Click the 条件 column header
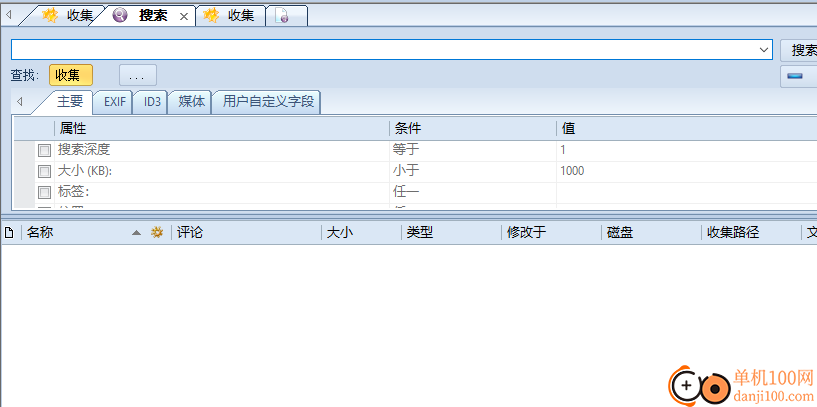Image resolution: width=817 pixels, height=407 pixels. (473, 128)
